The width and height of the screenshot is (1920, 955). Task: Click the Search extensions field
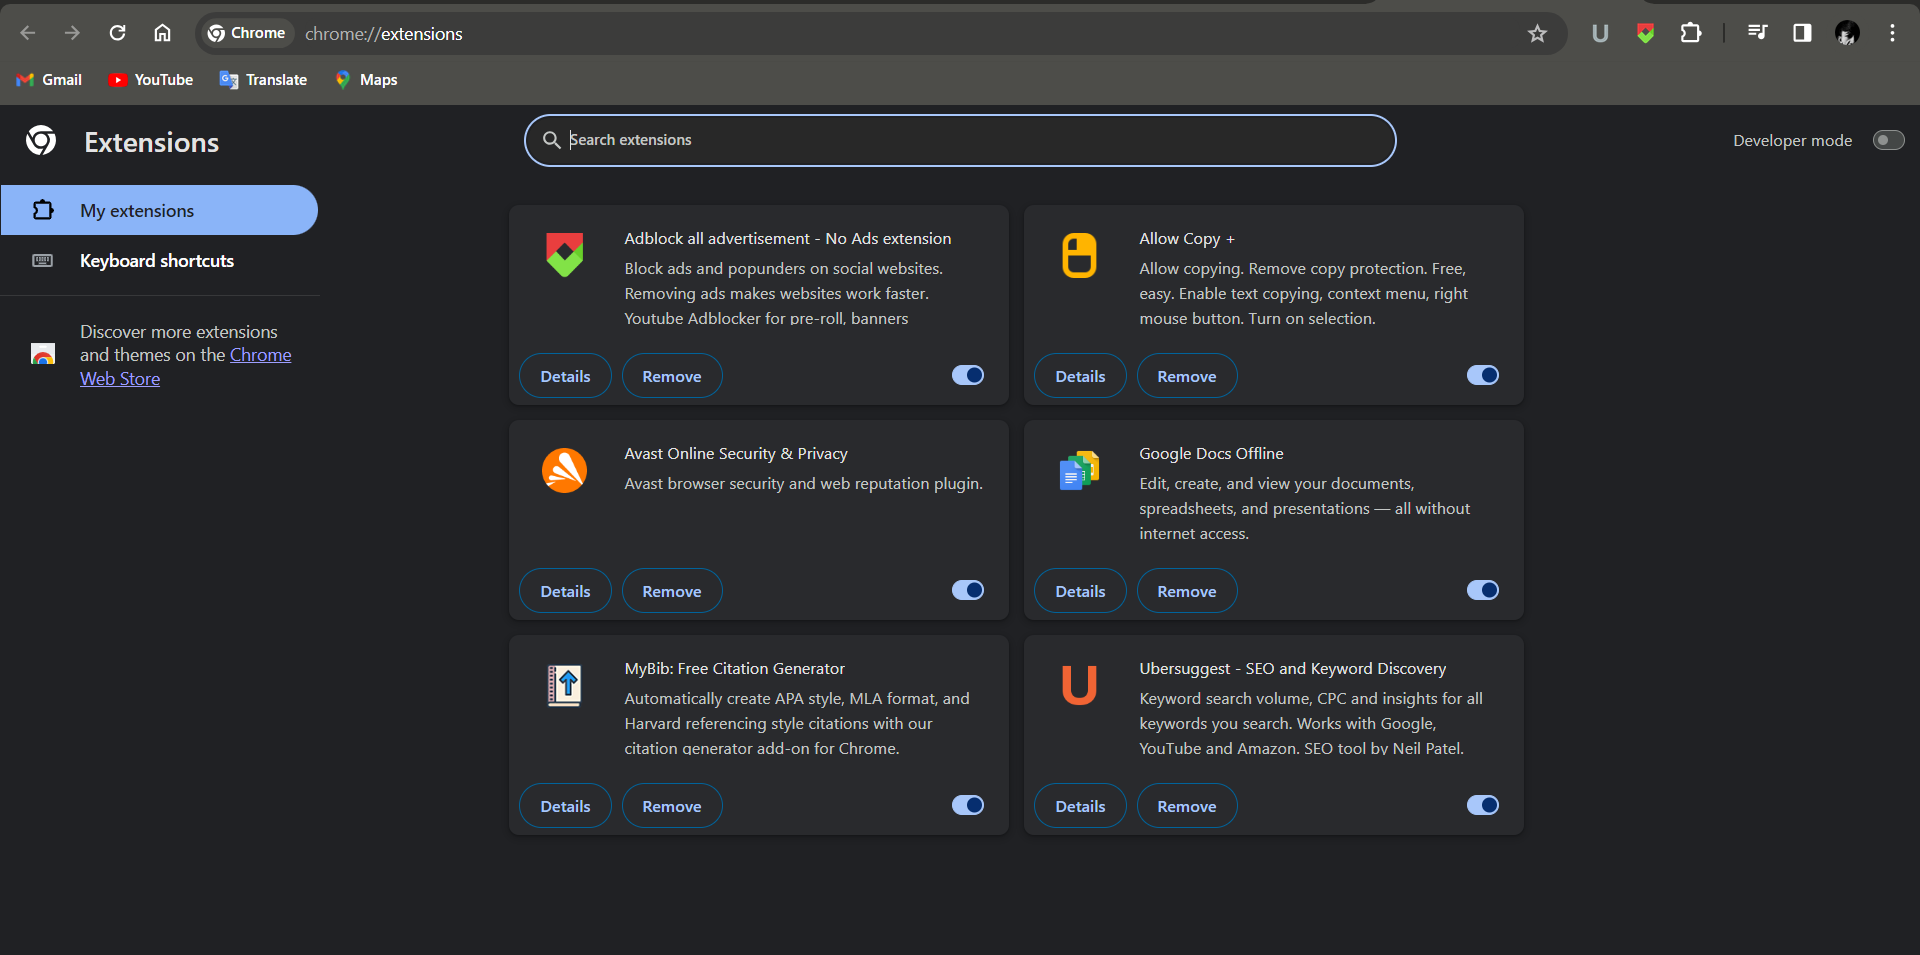coord(960,140)
